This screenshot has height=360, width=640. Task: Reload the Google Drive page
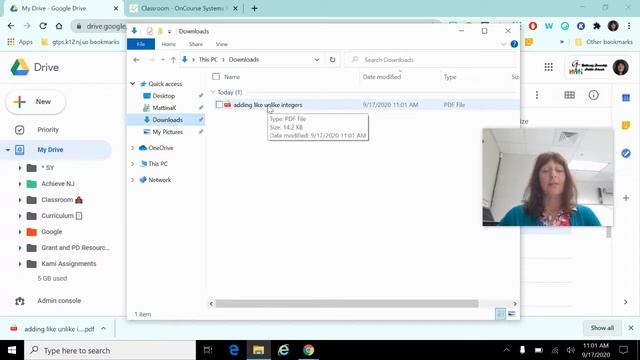pyautogui.click(x=43, y=26)
